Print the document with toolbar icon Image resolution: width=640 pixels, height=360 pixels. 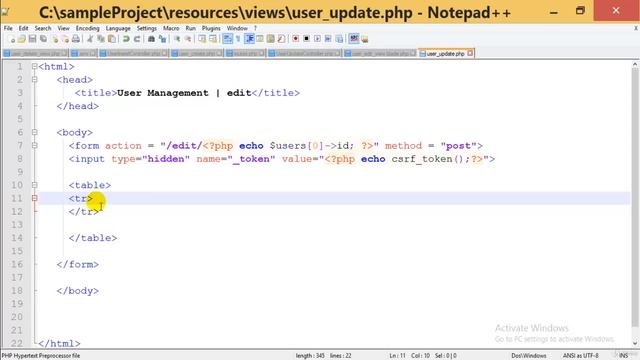coord(76,39)
